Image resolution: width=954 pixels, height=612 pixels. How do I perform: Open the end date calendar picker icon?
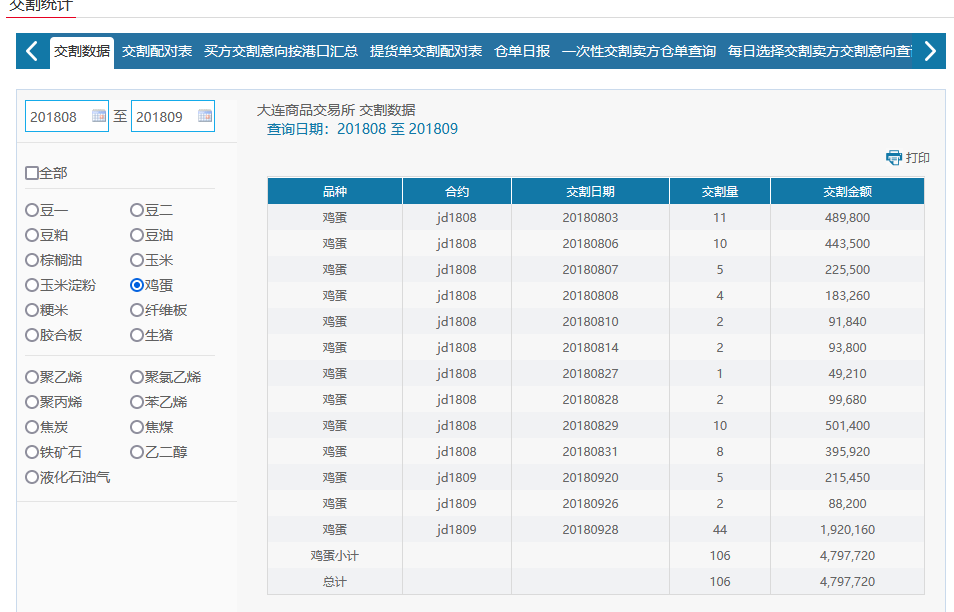[204, 116]
